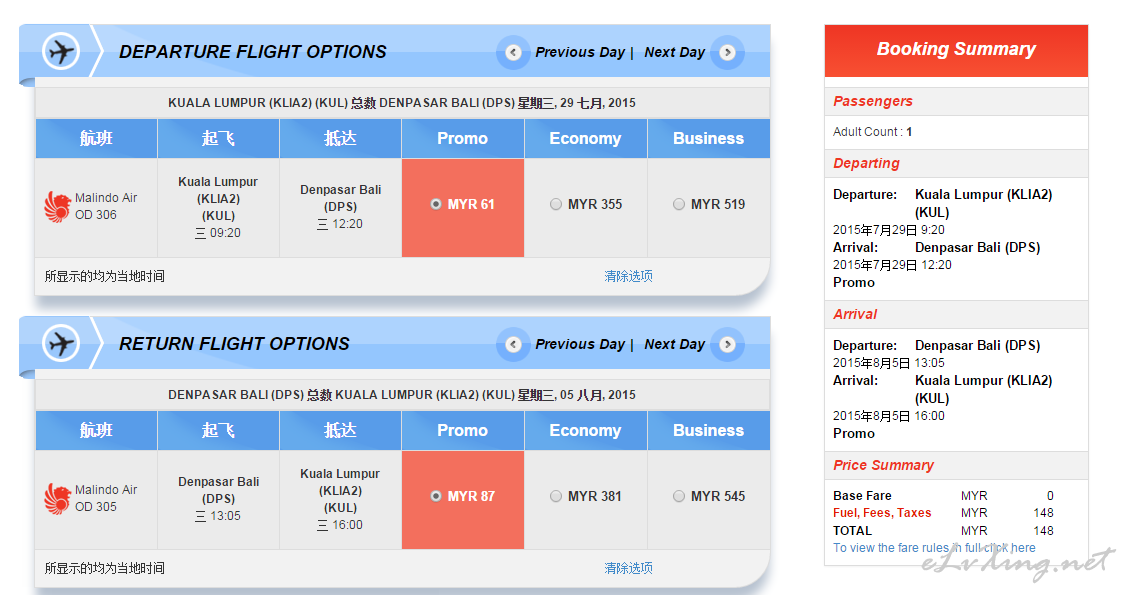This screenshot has height=595, width=1126.
Task: Choose Business fare MYR 545 for return
Action: point(679,497)
